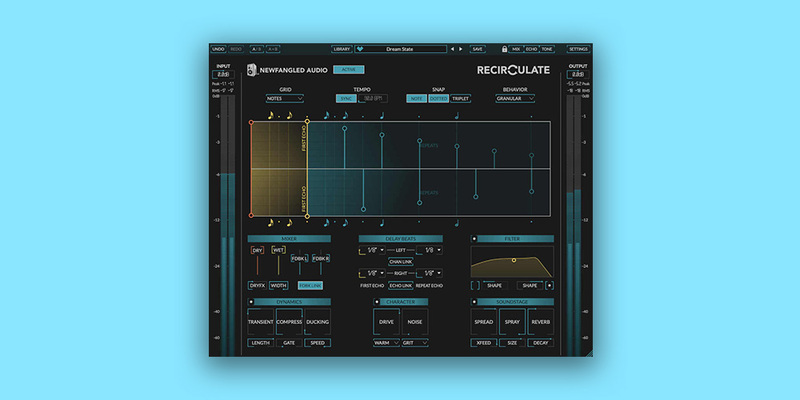Image resolution: width=800 pixels, height=400 pixels.
Task: Toggle the Active bypass button
Action: [349, 70]
